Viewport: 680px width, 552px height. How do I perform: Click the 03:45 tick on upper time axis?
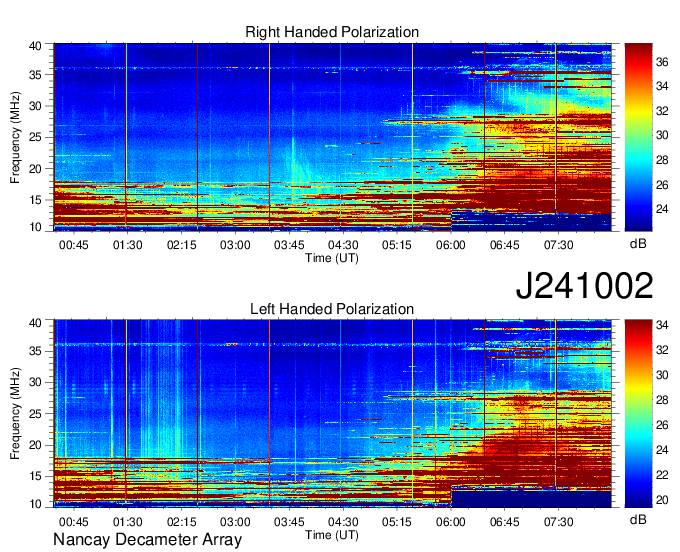[x=289, y=245]
